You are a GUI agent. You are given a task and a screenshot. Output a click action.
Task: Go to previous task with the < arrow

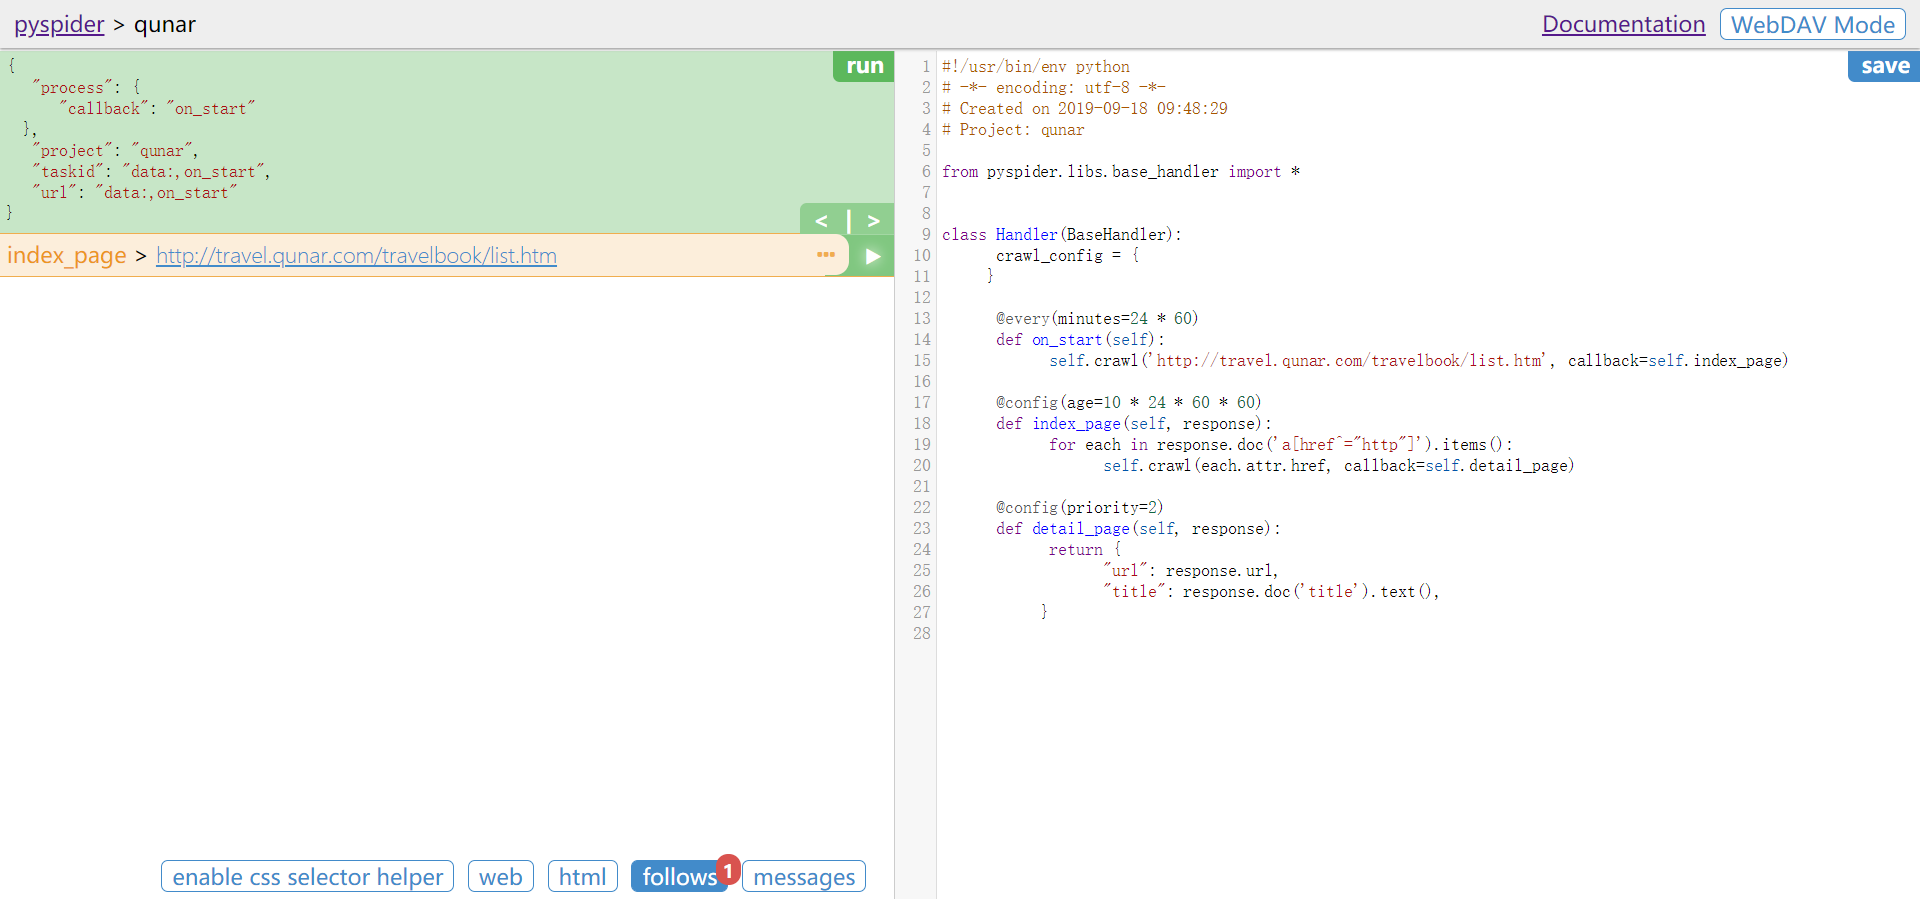coord(822,221)
